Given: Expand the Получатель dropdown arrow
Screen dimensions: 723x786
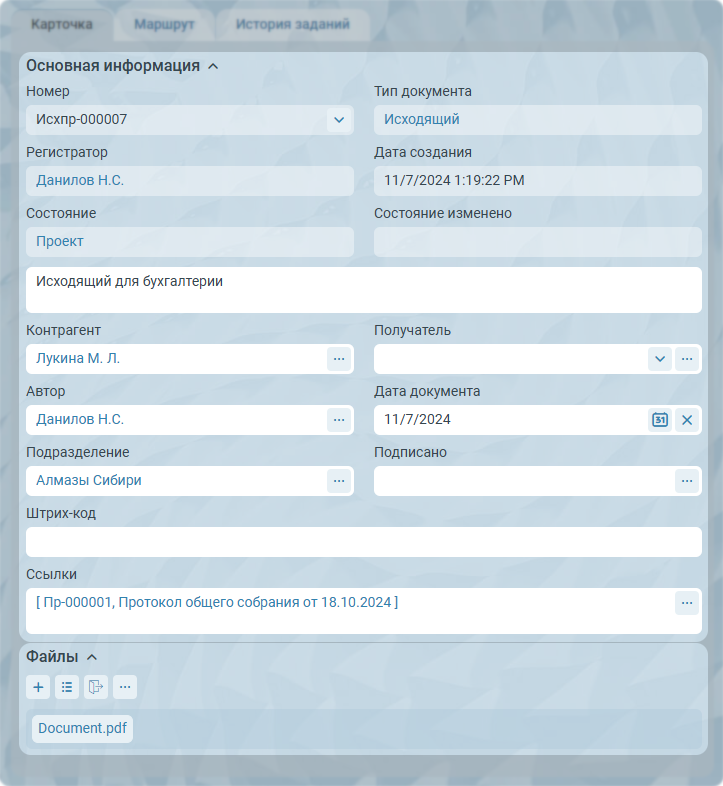Looking at the screenshot, I should (x=660, y=358).
